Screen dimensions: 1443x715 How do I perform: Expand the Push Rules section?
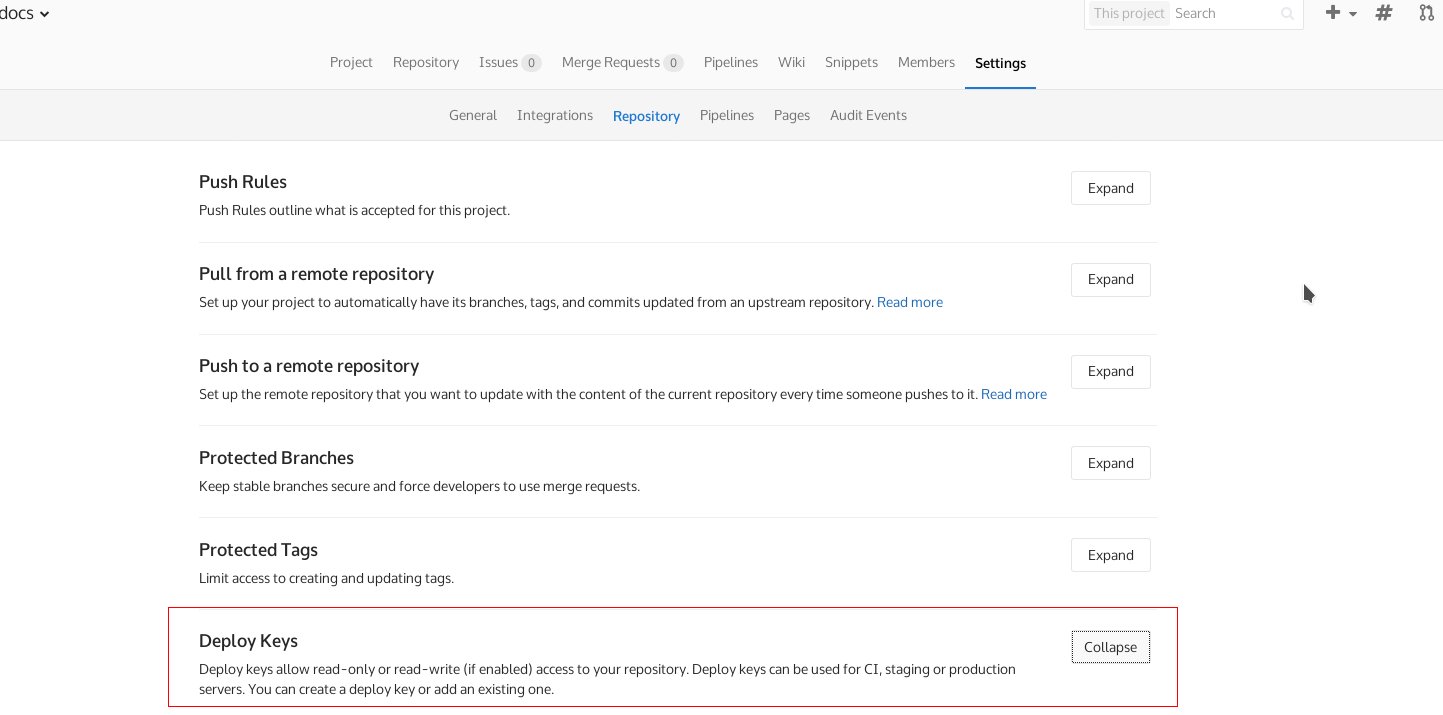[1110, 188]
